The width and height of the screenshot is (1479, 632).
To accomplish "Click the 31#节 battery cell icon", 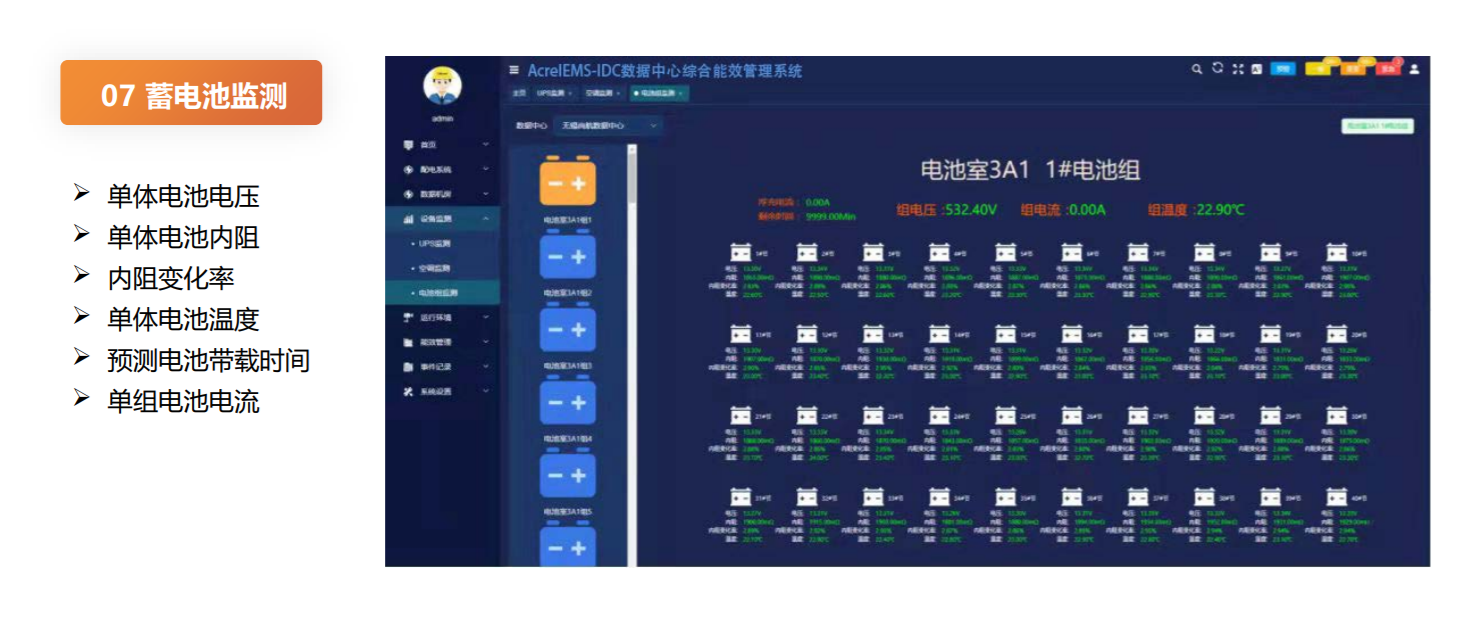I will click(741, 495).
